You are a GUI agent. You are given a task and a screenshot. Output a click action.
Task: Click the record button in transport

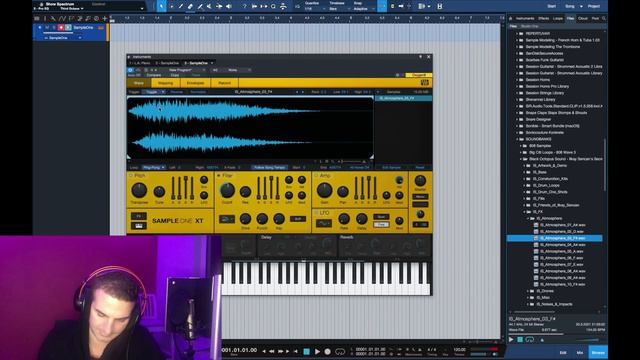(327, 351)
